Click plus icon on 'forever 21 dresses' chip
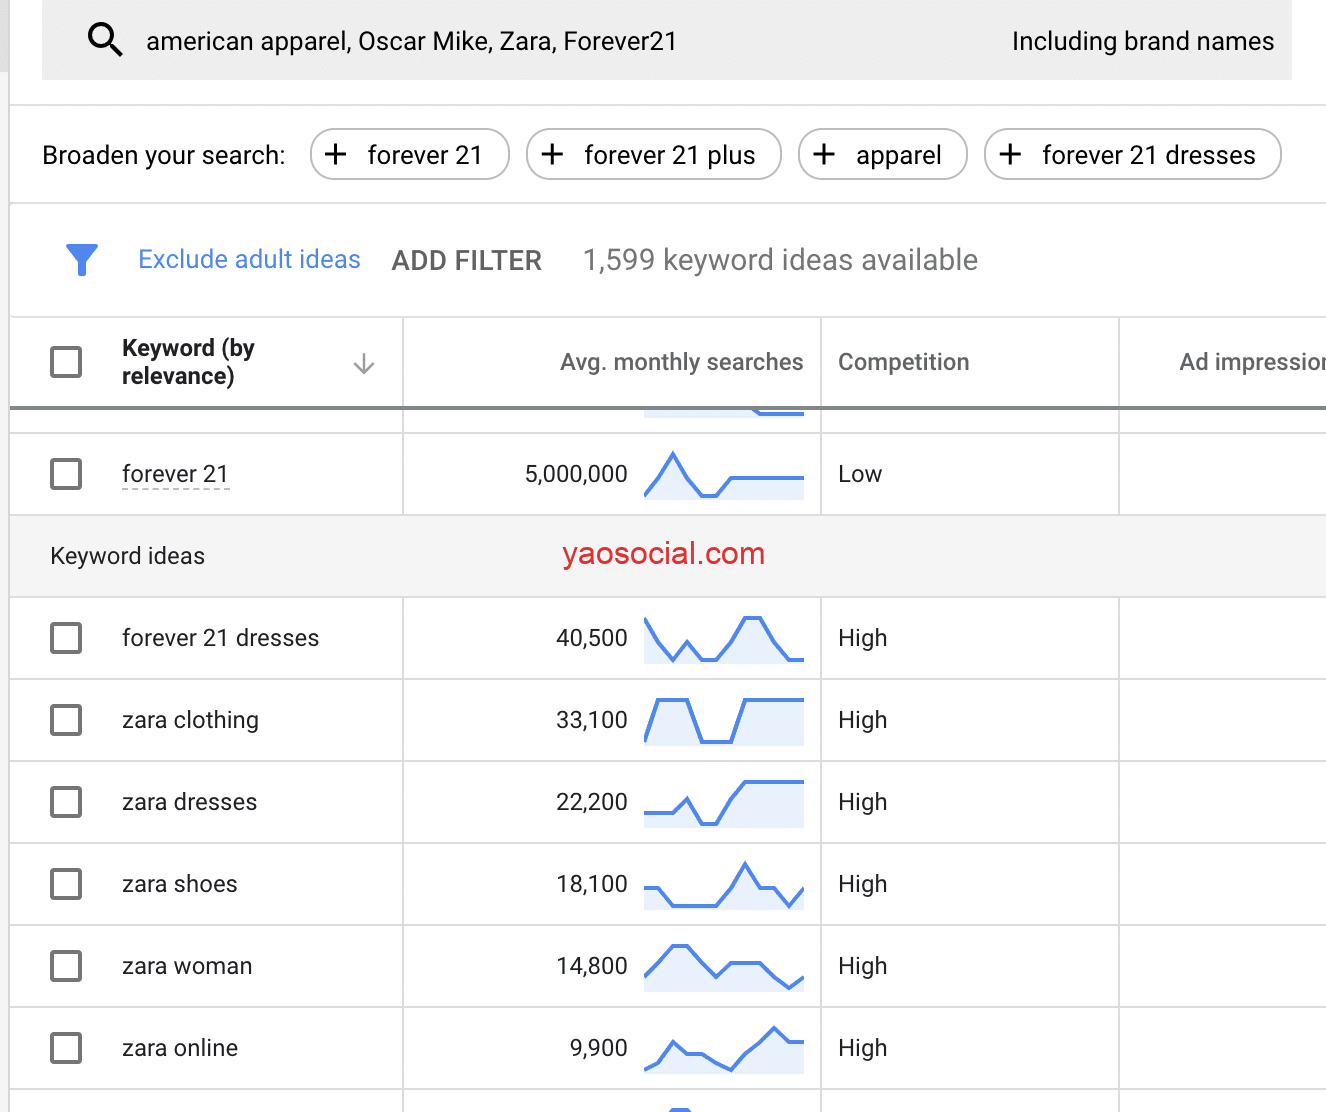 [x=1010, y=154]
